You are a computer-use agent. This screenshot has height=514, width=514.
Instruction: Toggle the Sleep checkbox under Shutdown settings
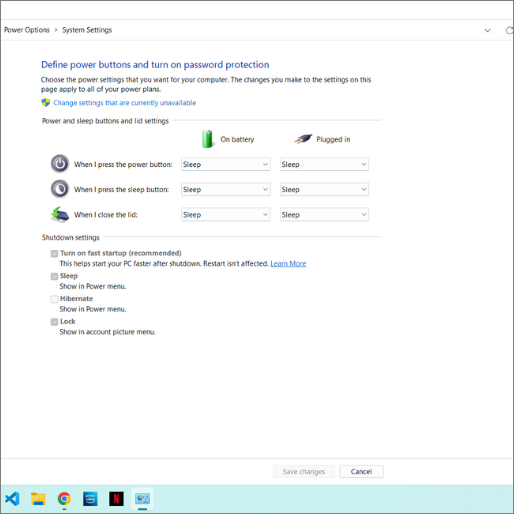click(54, 276)
